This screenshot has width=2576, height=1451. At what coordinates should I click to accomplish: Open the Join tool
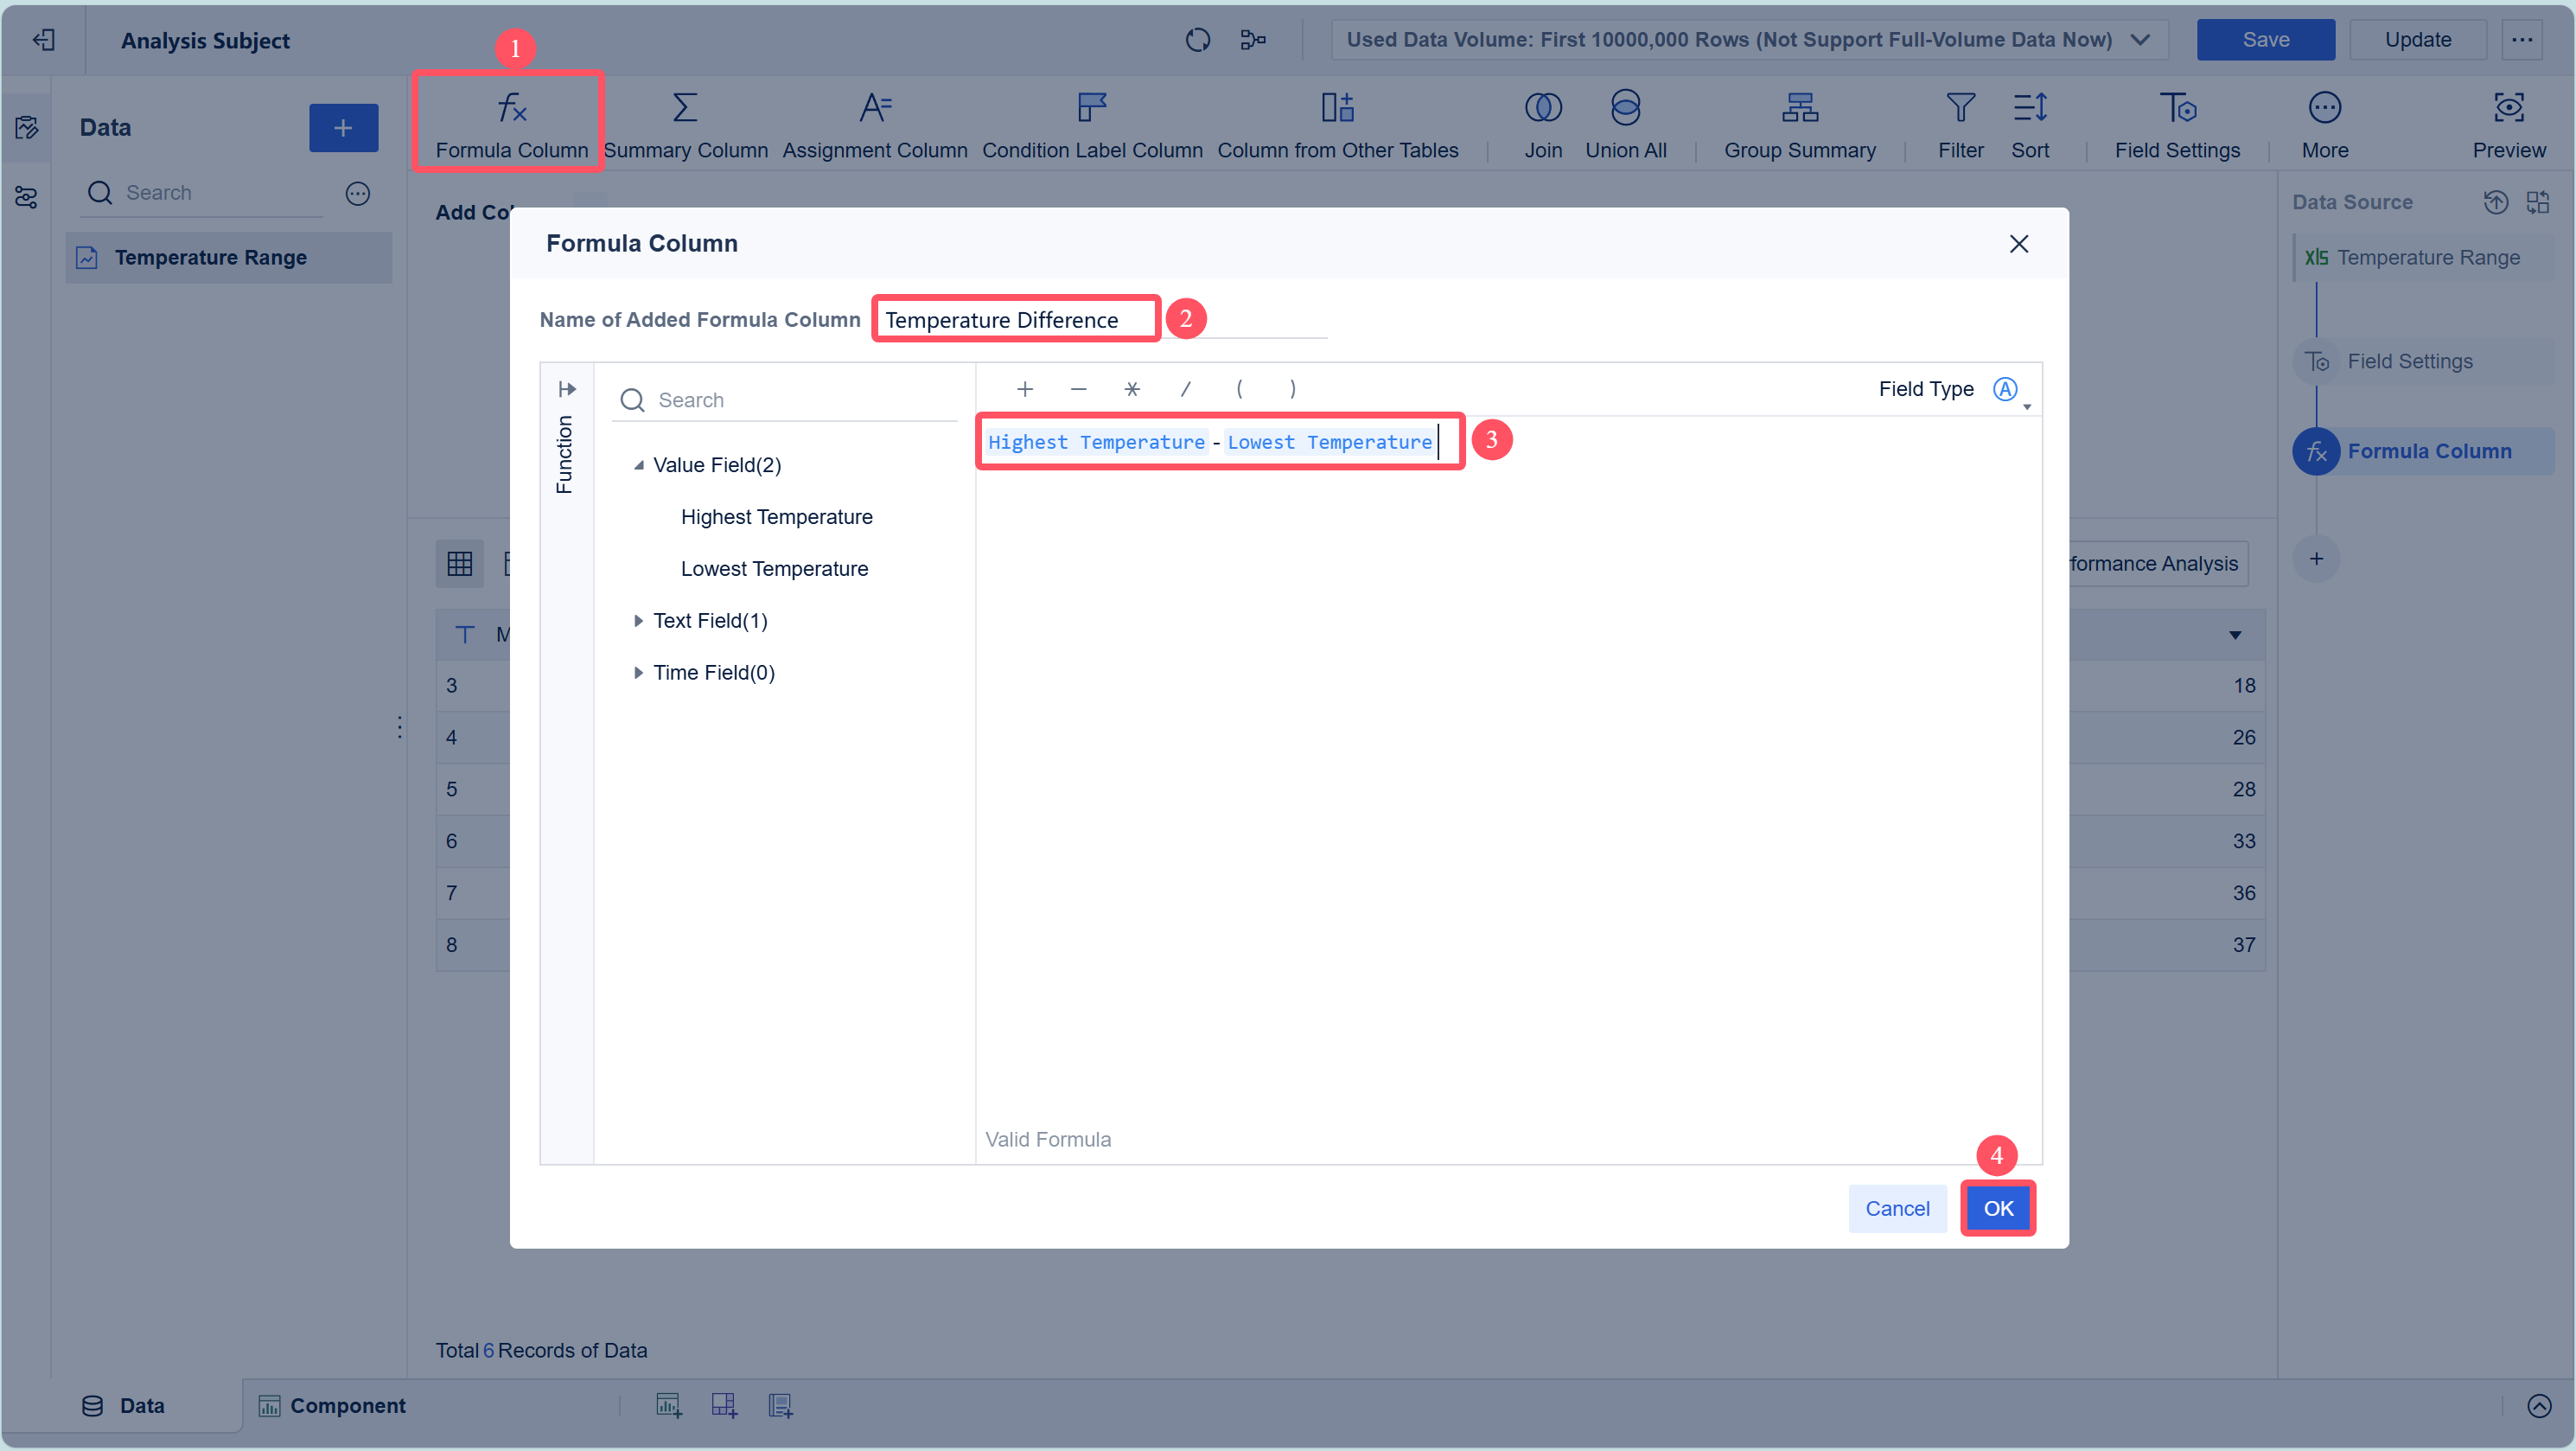coord(1543,124)
